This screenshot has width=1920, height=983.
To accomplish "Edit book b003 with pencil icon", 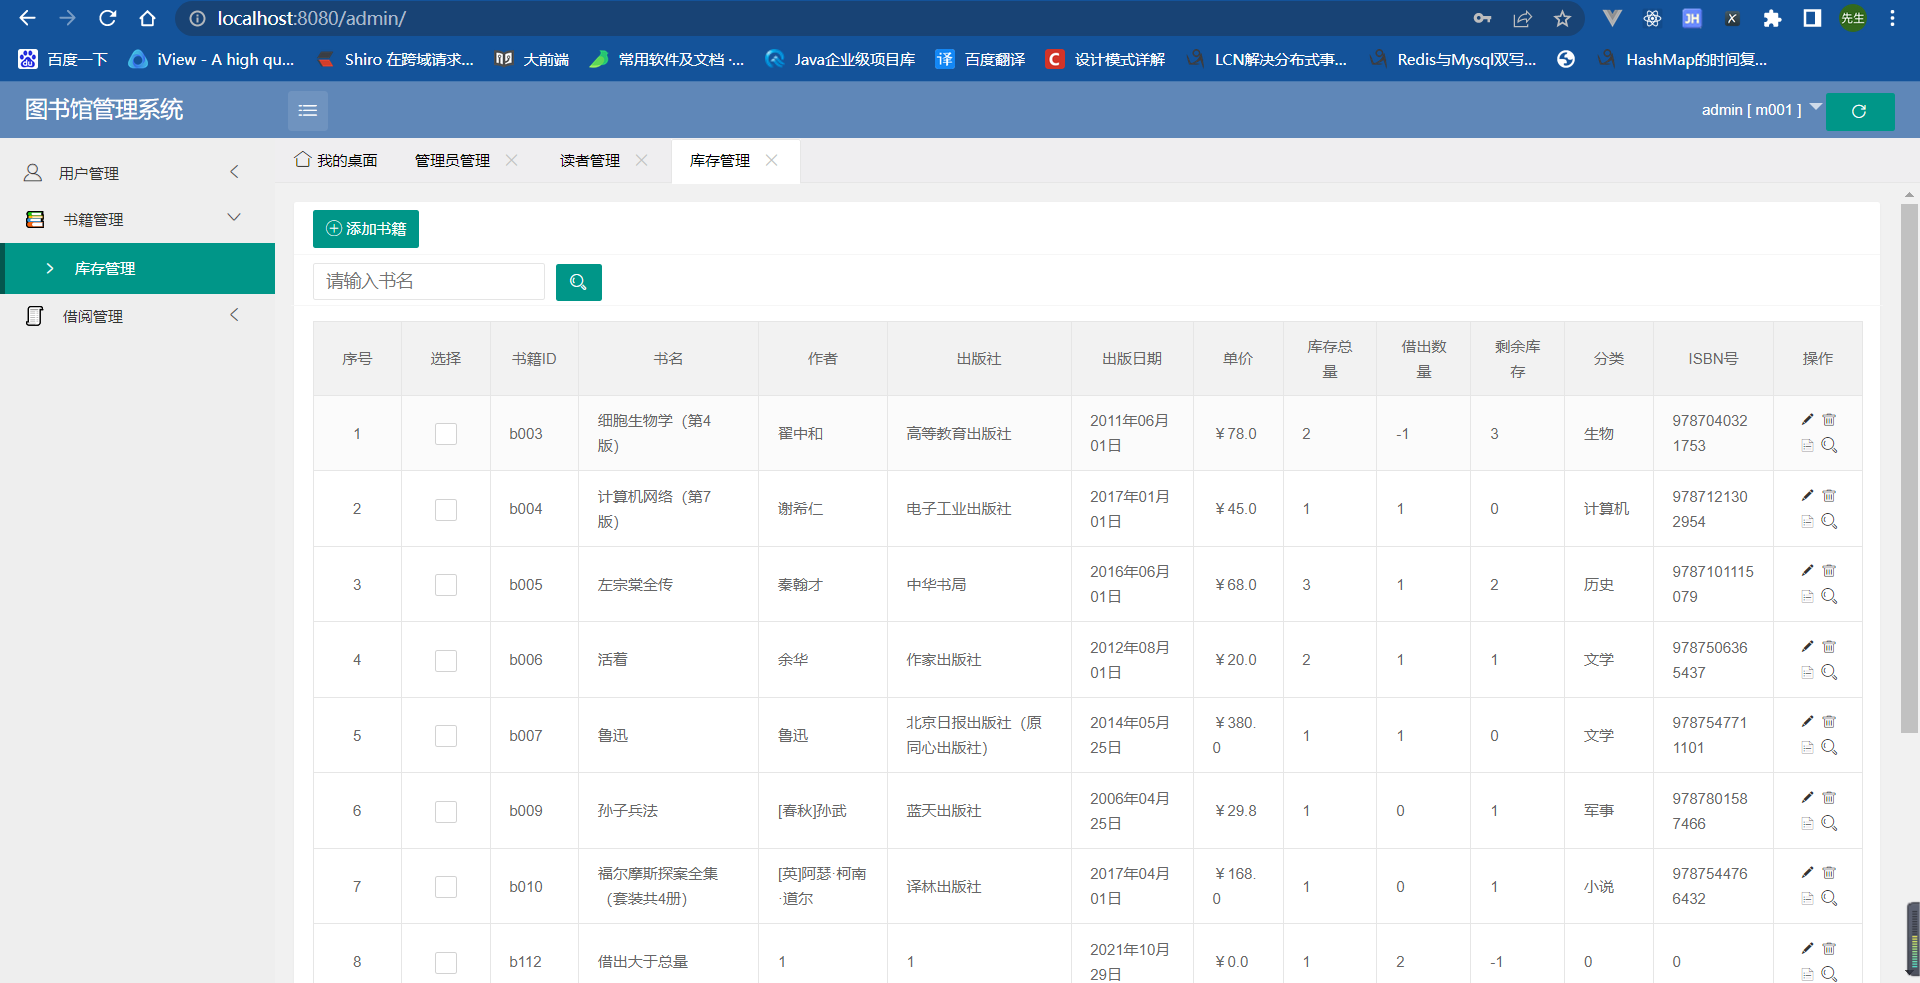I will (1807, 420).
